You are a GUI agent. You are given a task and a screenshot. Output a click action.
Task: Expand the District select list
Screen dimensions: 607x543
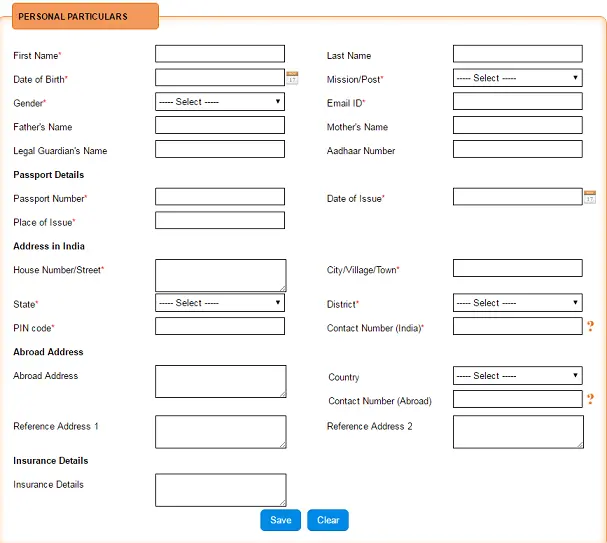click(518, 303)
